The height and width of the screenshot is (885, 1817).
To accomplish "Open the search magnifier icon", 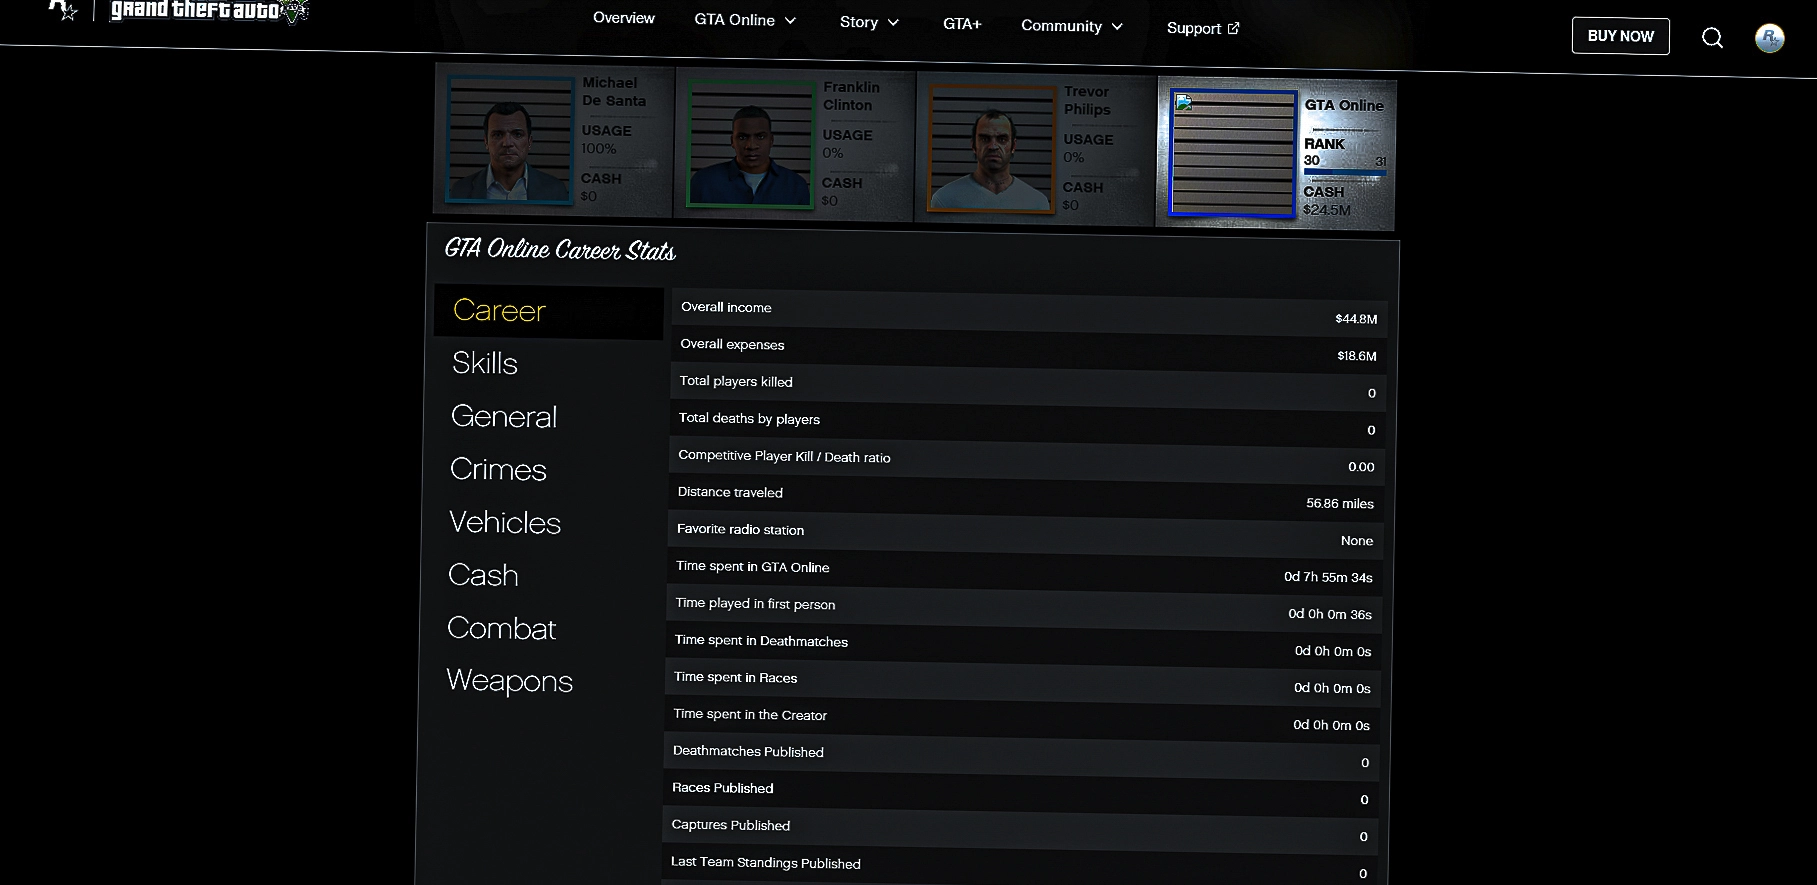I will click(x=1712, y=38).
